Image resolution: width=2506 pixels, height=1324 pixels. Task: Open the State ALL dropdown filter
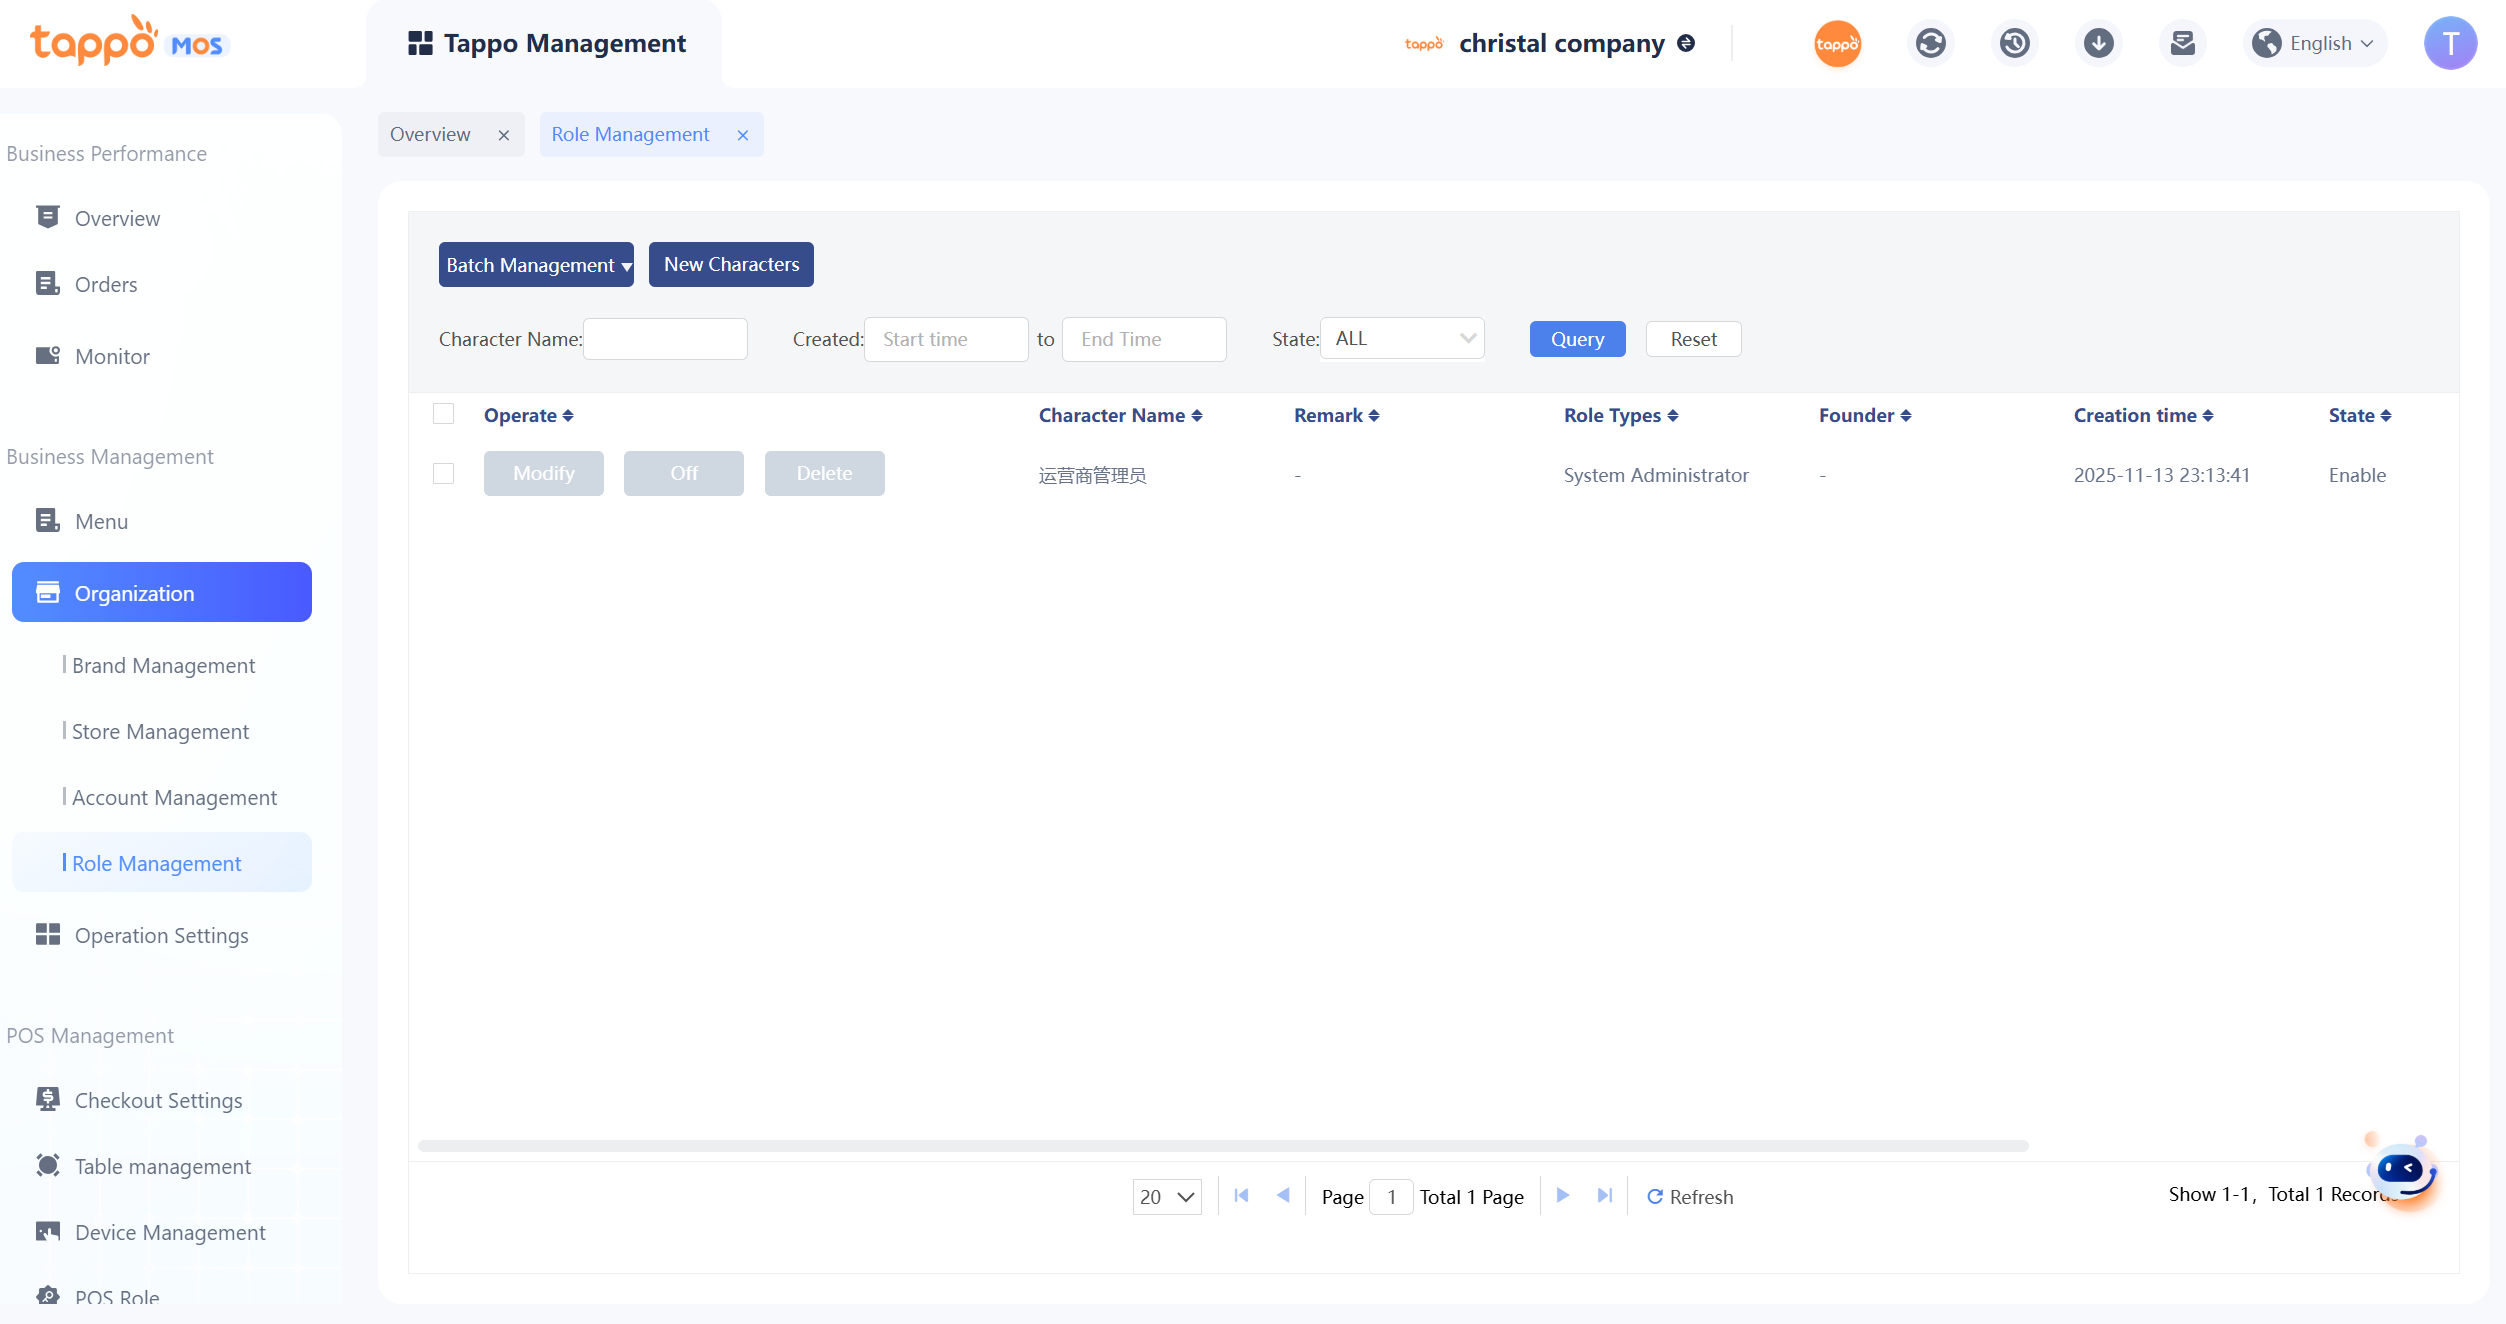pos(1402,339)
